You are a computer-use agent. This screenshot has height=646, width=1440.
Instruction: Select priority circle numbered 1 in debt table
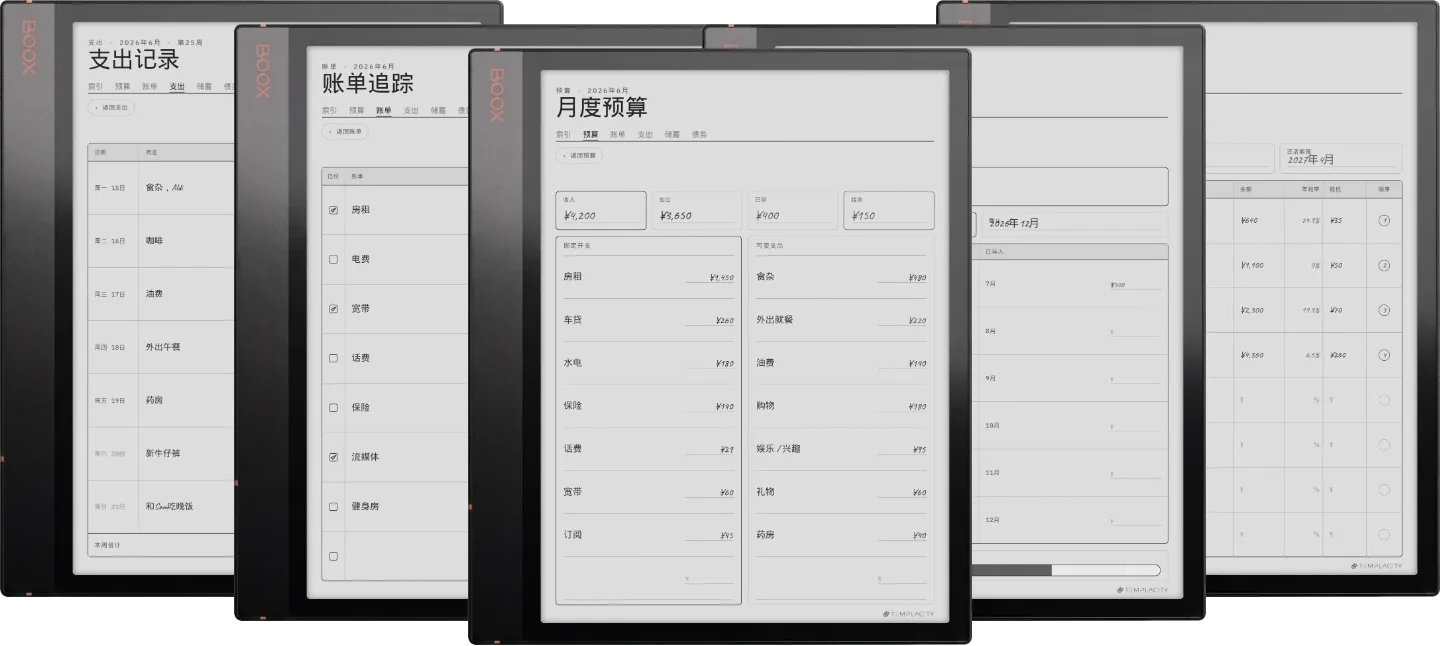pos(1384,221)
